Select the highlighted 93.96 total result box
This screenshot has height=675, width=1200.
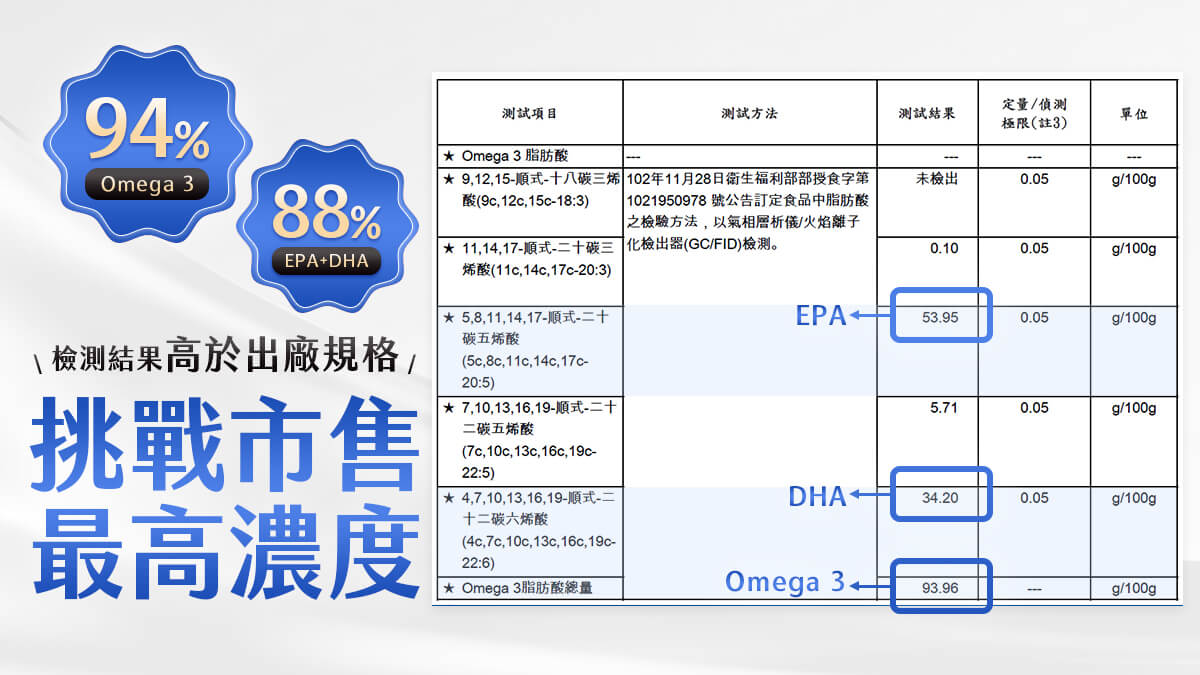[940, 586]
